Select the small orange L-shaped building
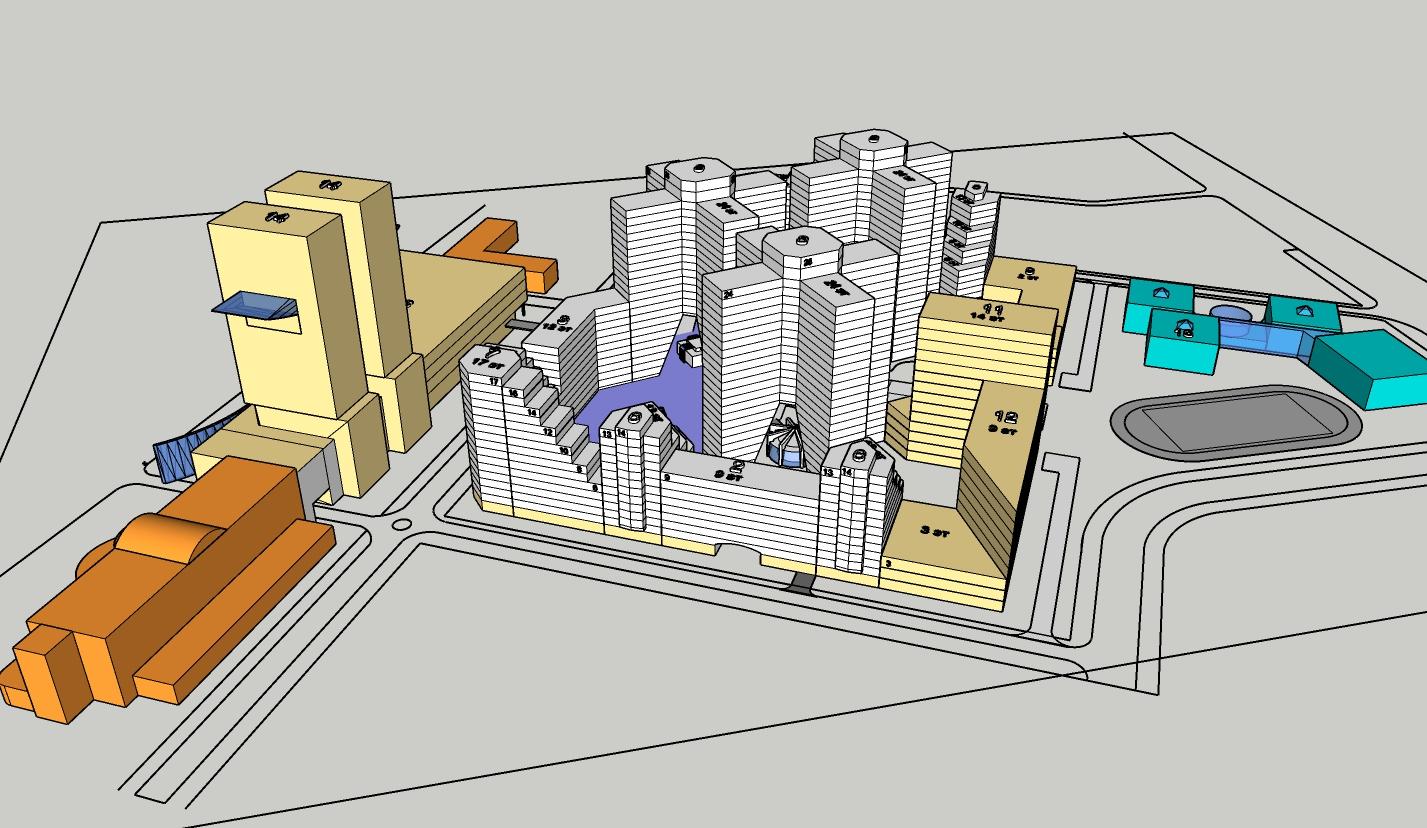 [502, 256]
